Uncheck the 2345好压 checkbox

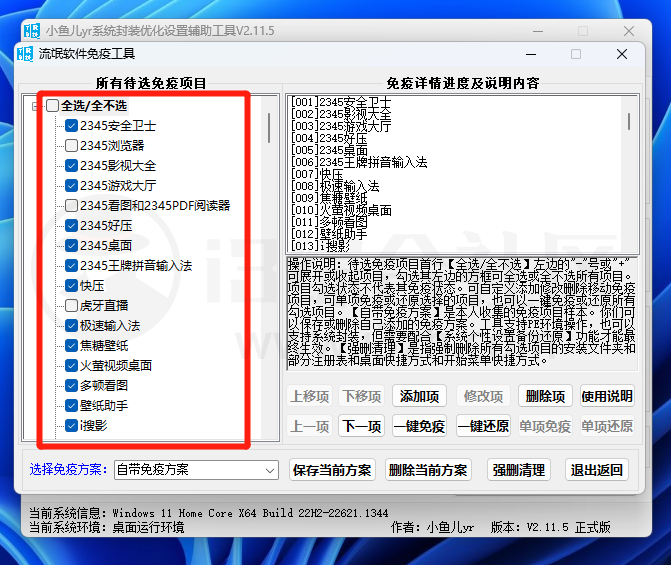[71, 226]
